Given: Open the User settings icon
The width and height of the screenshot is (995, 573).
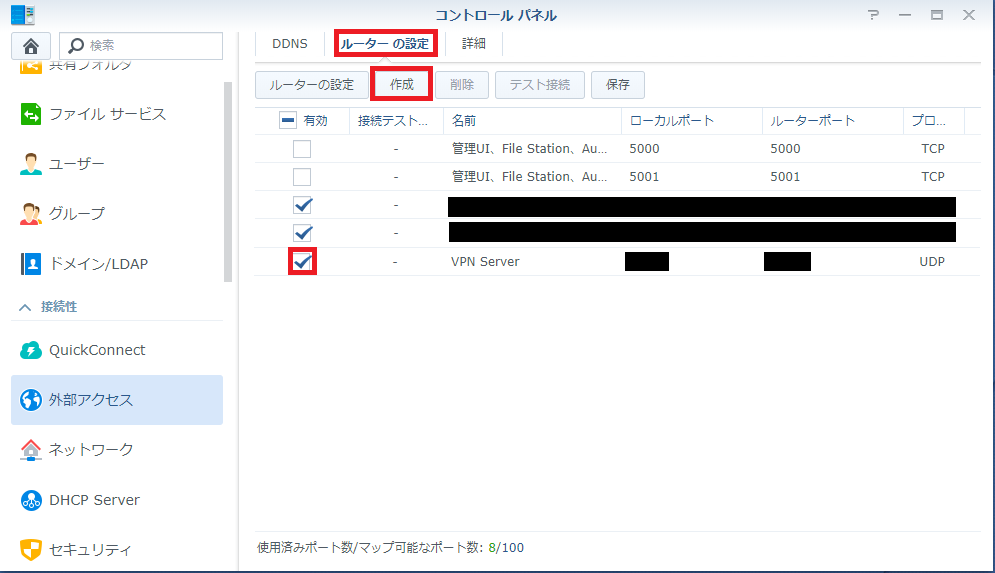Looking at the screenshot, I should 30,164.
